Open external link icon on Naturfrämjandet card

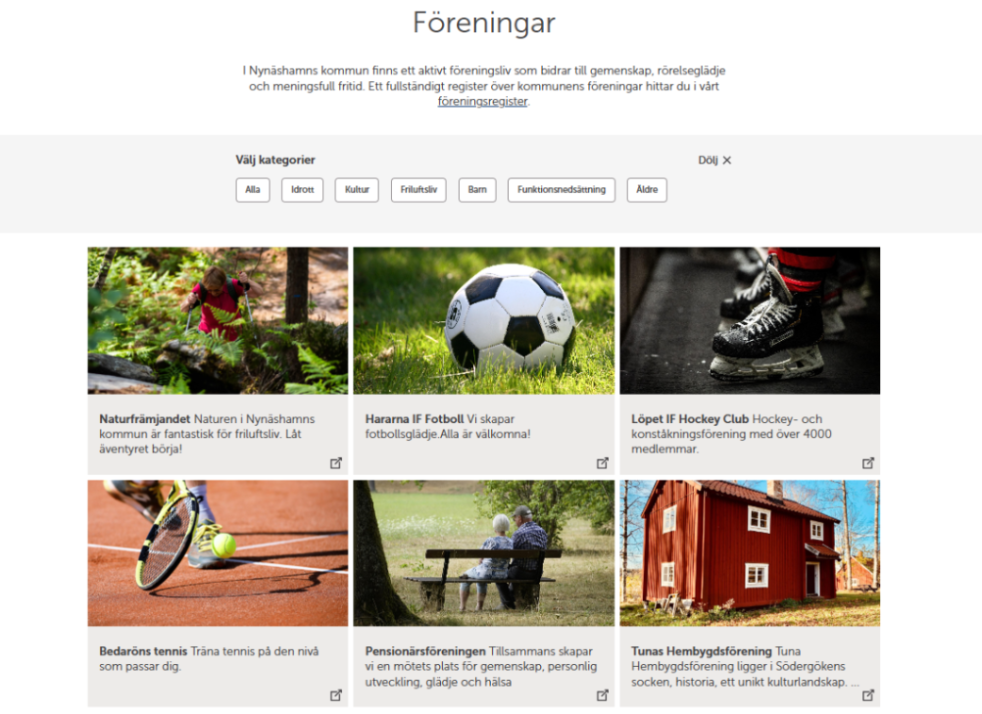click(x=336, y=463)
